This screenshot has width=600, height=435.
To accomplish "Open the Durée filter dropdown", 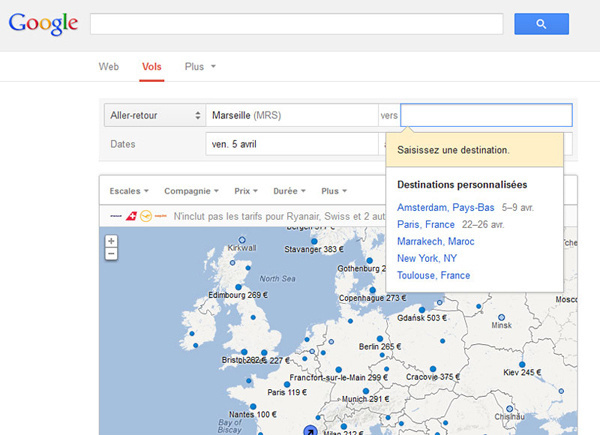I will pyautogui.click(x=290, y=190).
